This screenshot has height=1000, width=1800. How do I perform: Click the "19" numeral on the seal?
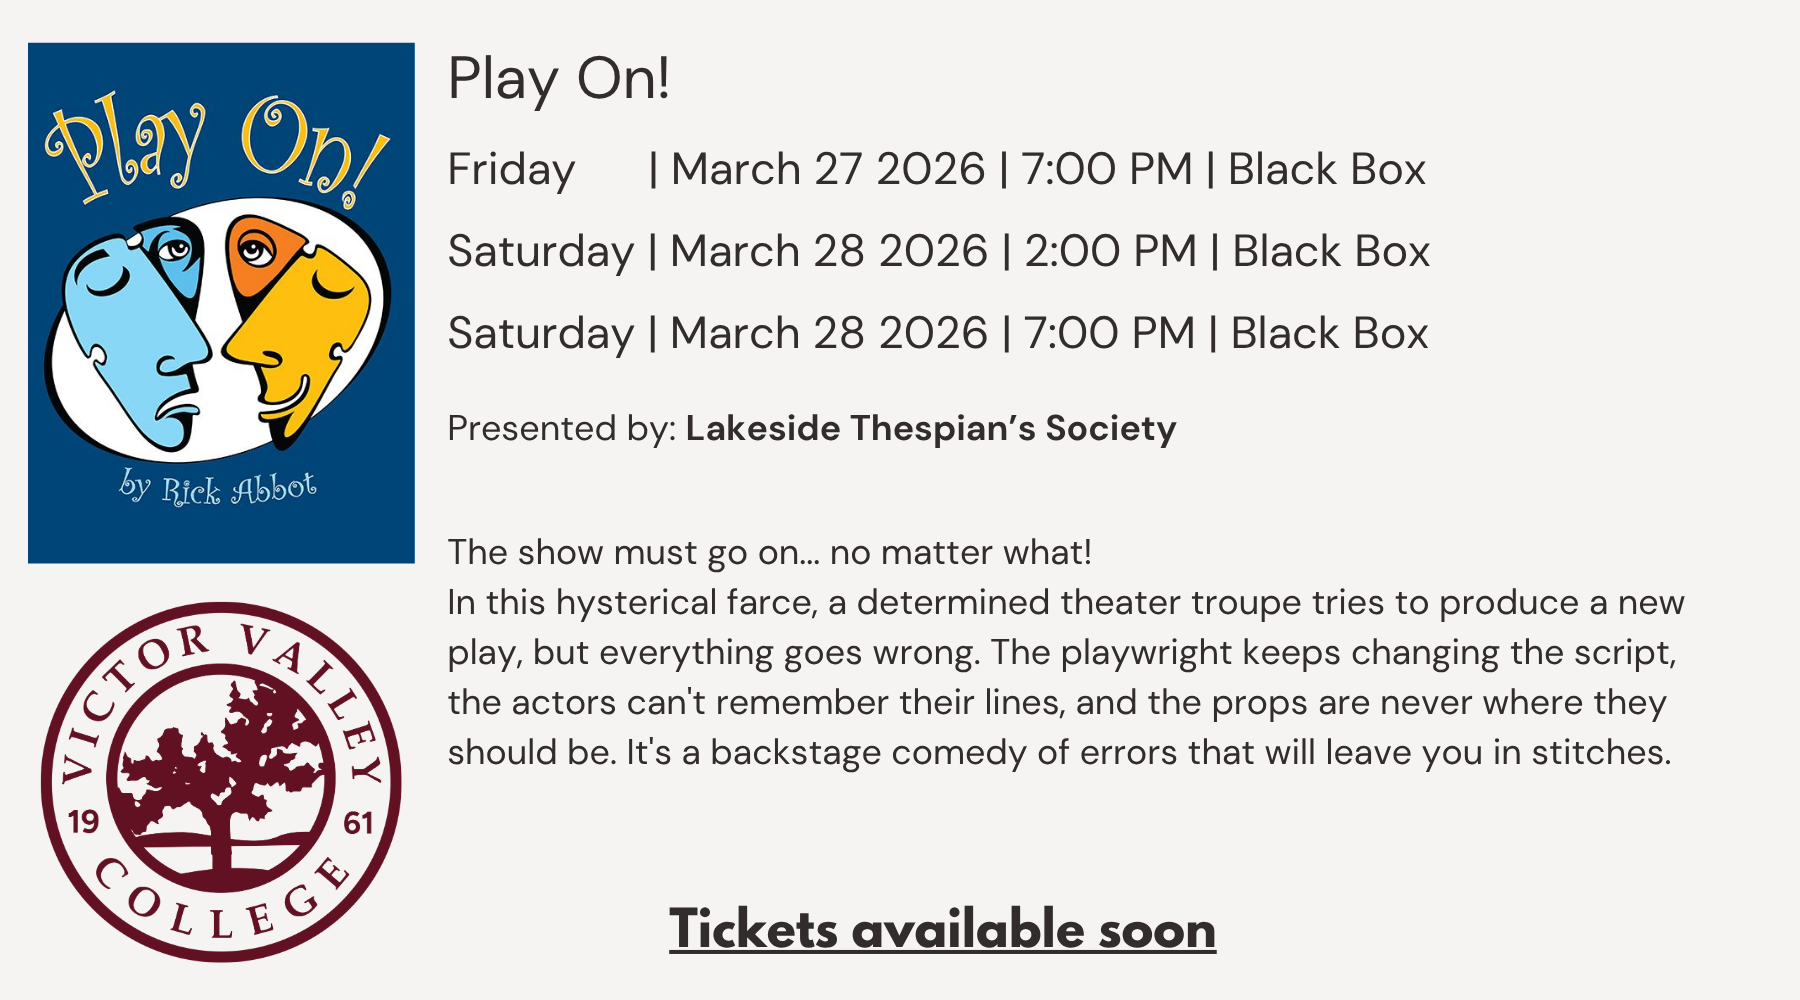83,823
